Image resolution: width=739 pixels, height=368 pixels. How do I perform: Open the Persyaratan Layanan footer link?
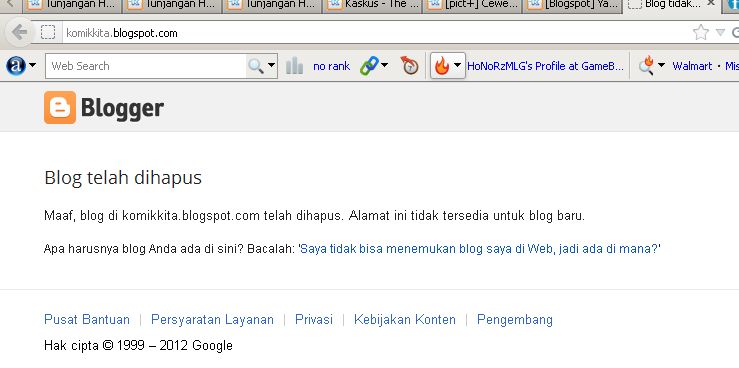[212, 319]
